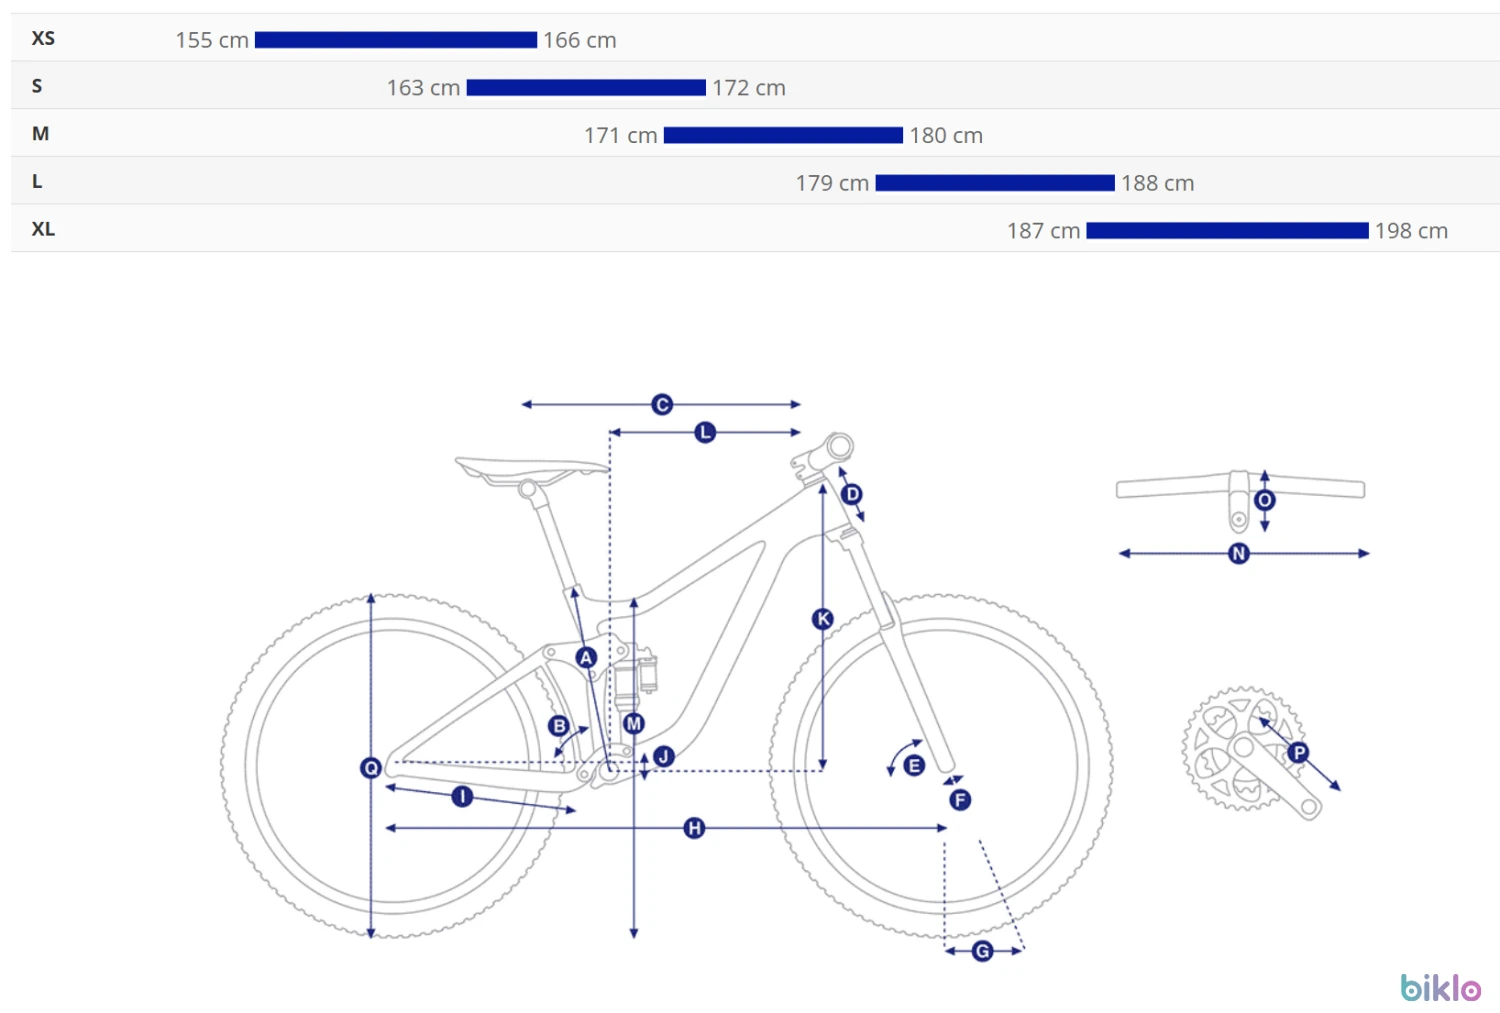Select the K stack marker

pyautogui.click(x=823, y=619)
